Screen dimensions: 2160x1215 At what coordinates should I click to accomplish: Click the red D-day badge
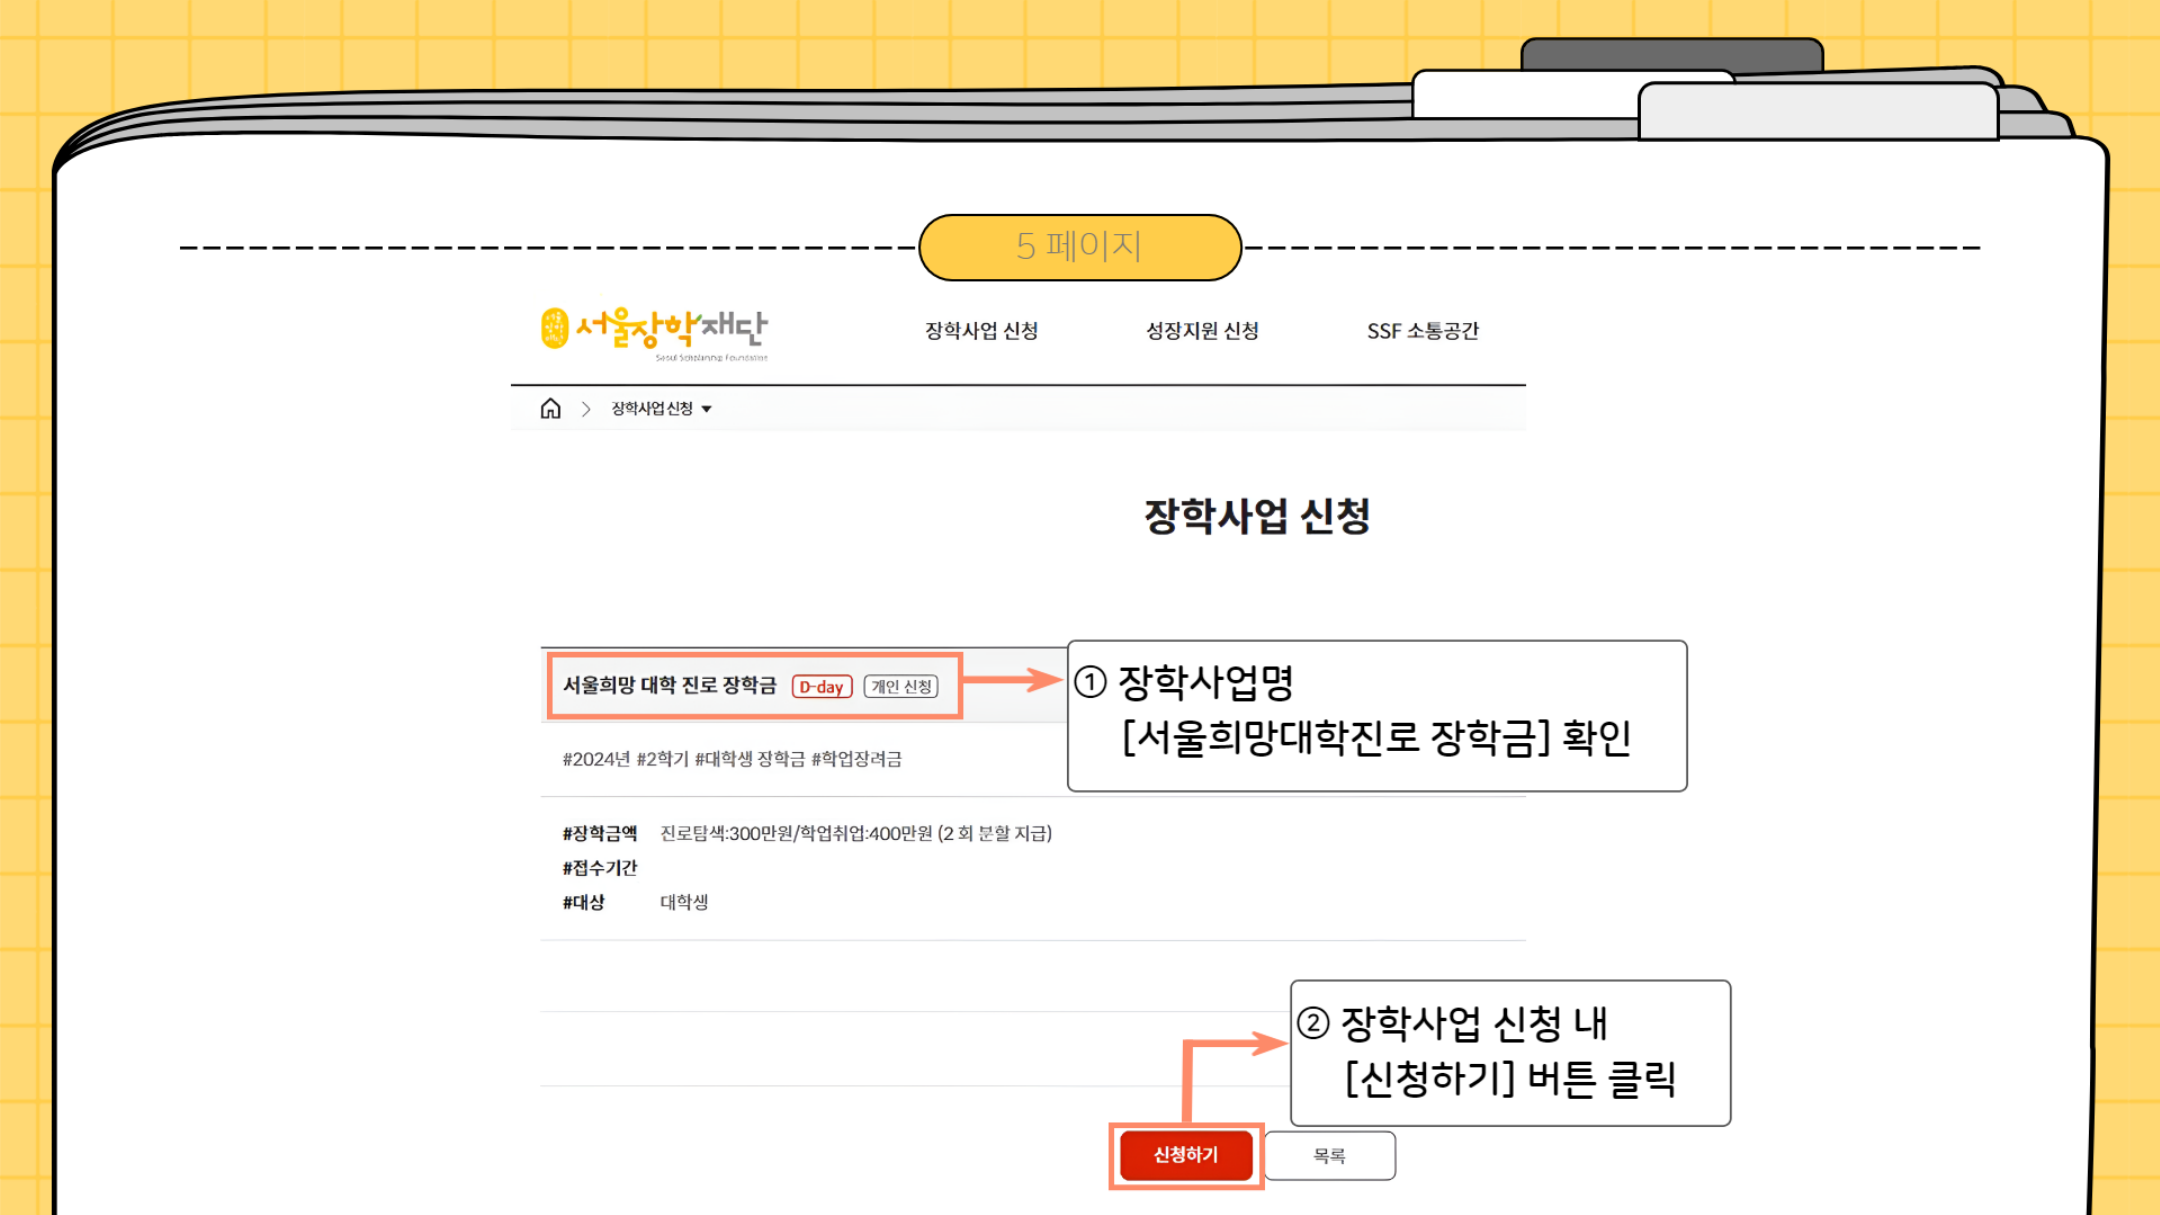[x=821, y=687]
